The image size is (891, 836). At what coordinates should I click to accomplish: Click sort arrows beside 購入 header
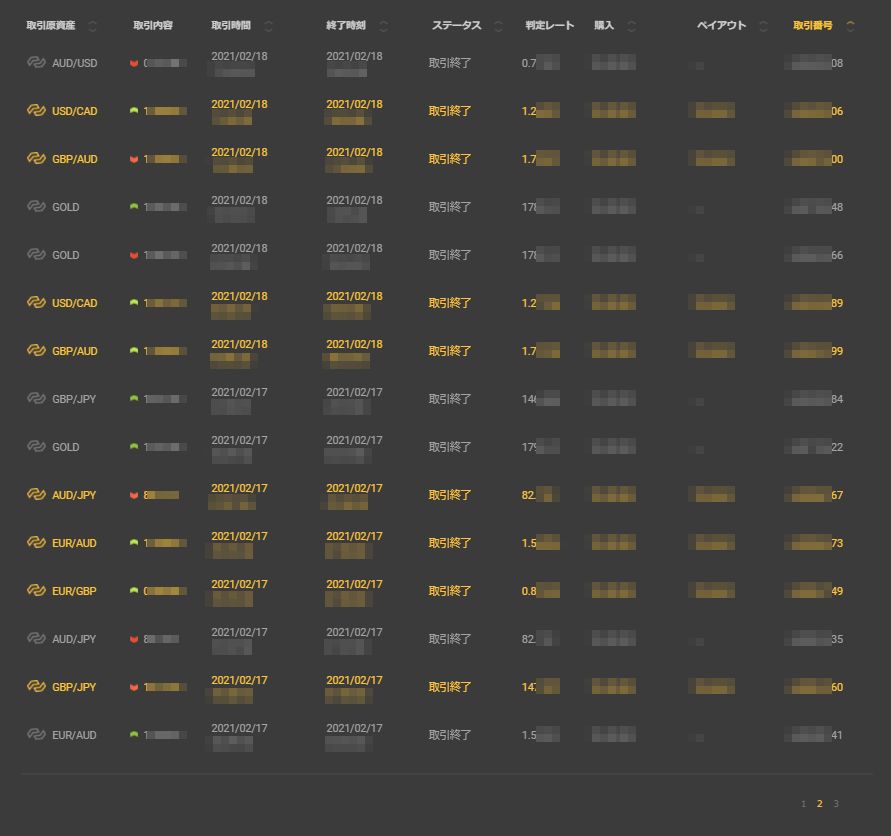631,26
